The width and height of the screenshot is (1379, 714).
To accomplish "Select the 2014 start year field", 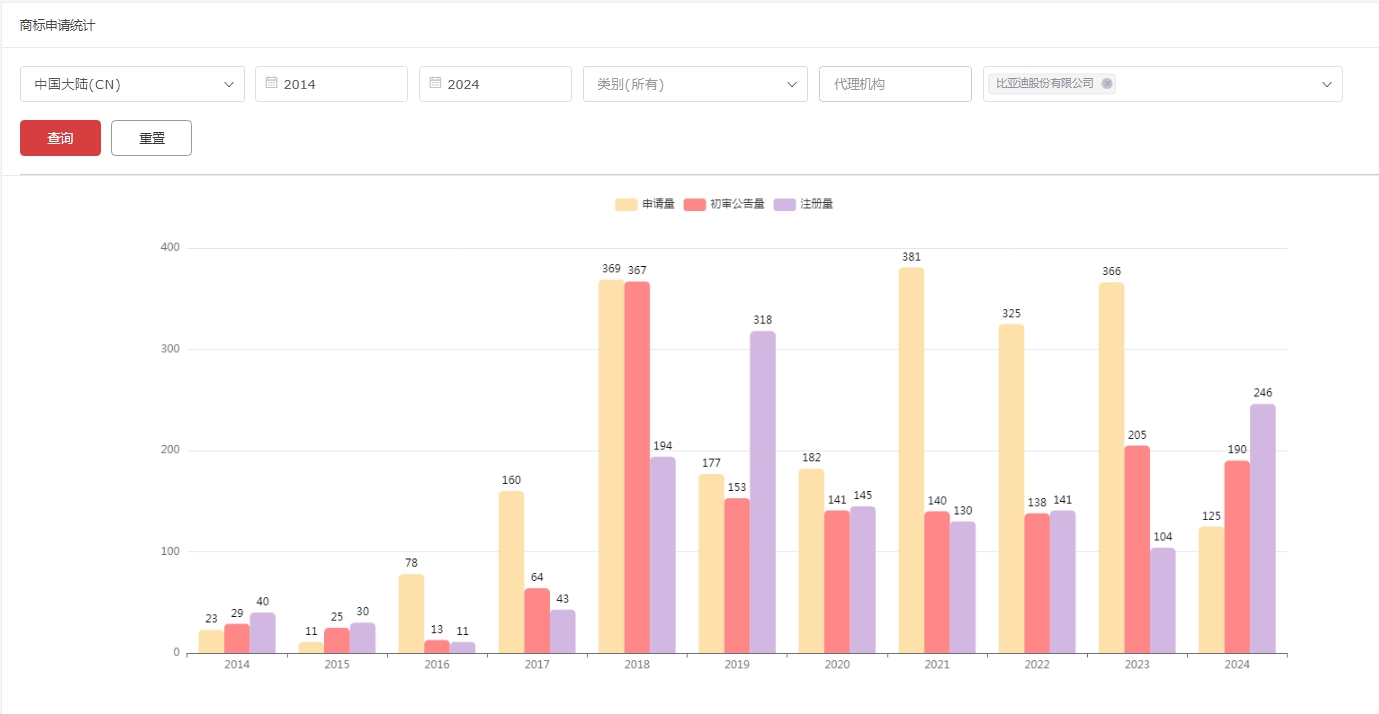I will coord(340,84).
